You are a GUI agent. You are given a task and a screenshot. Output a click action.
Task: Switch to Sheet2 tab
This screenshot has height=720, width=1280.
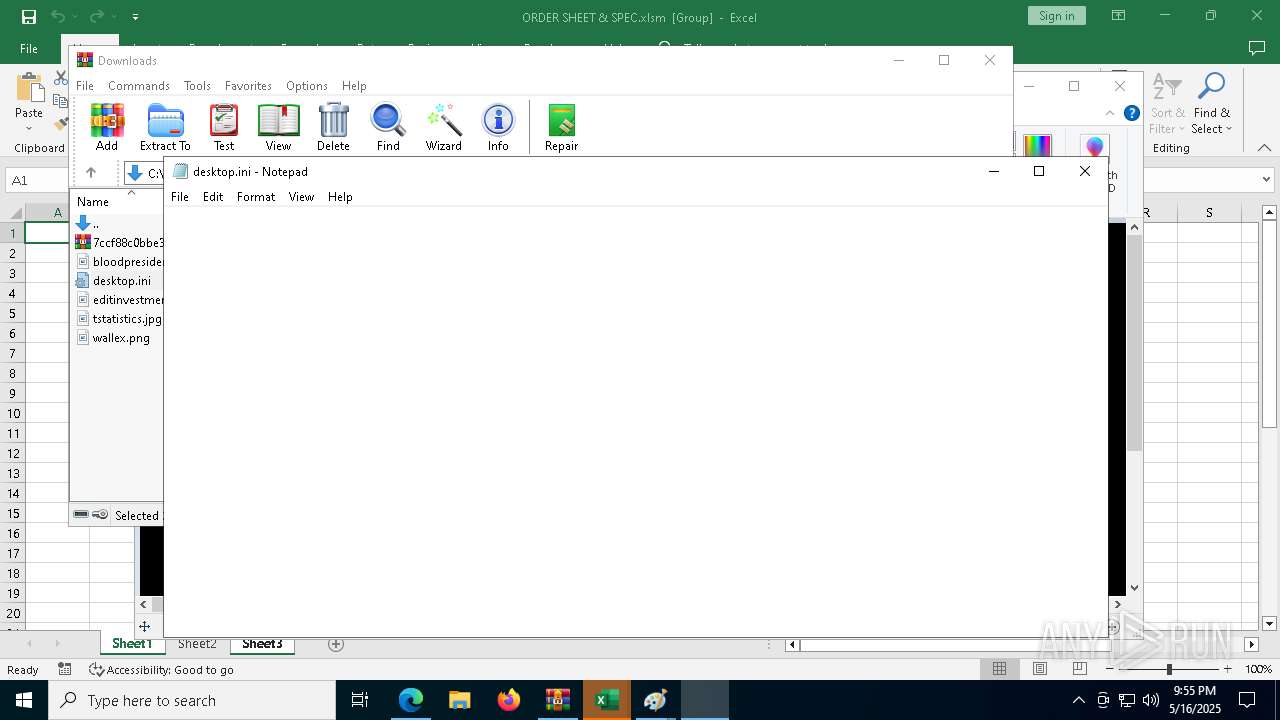click(x=197, y=644)
